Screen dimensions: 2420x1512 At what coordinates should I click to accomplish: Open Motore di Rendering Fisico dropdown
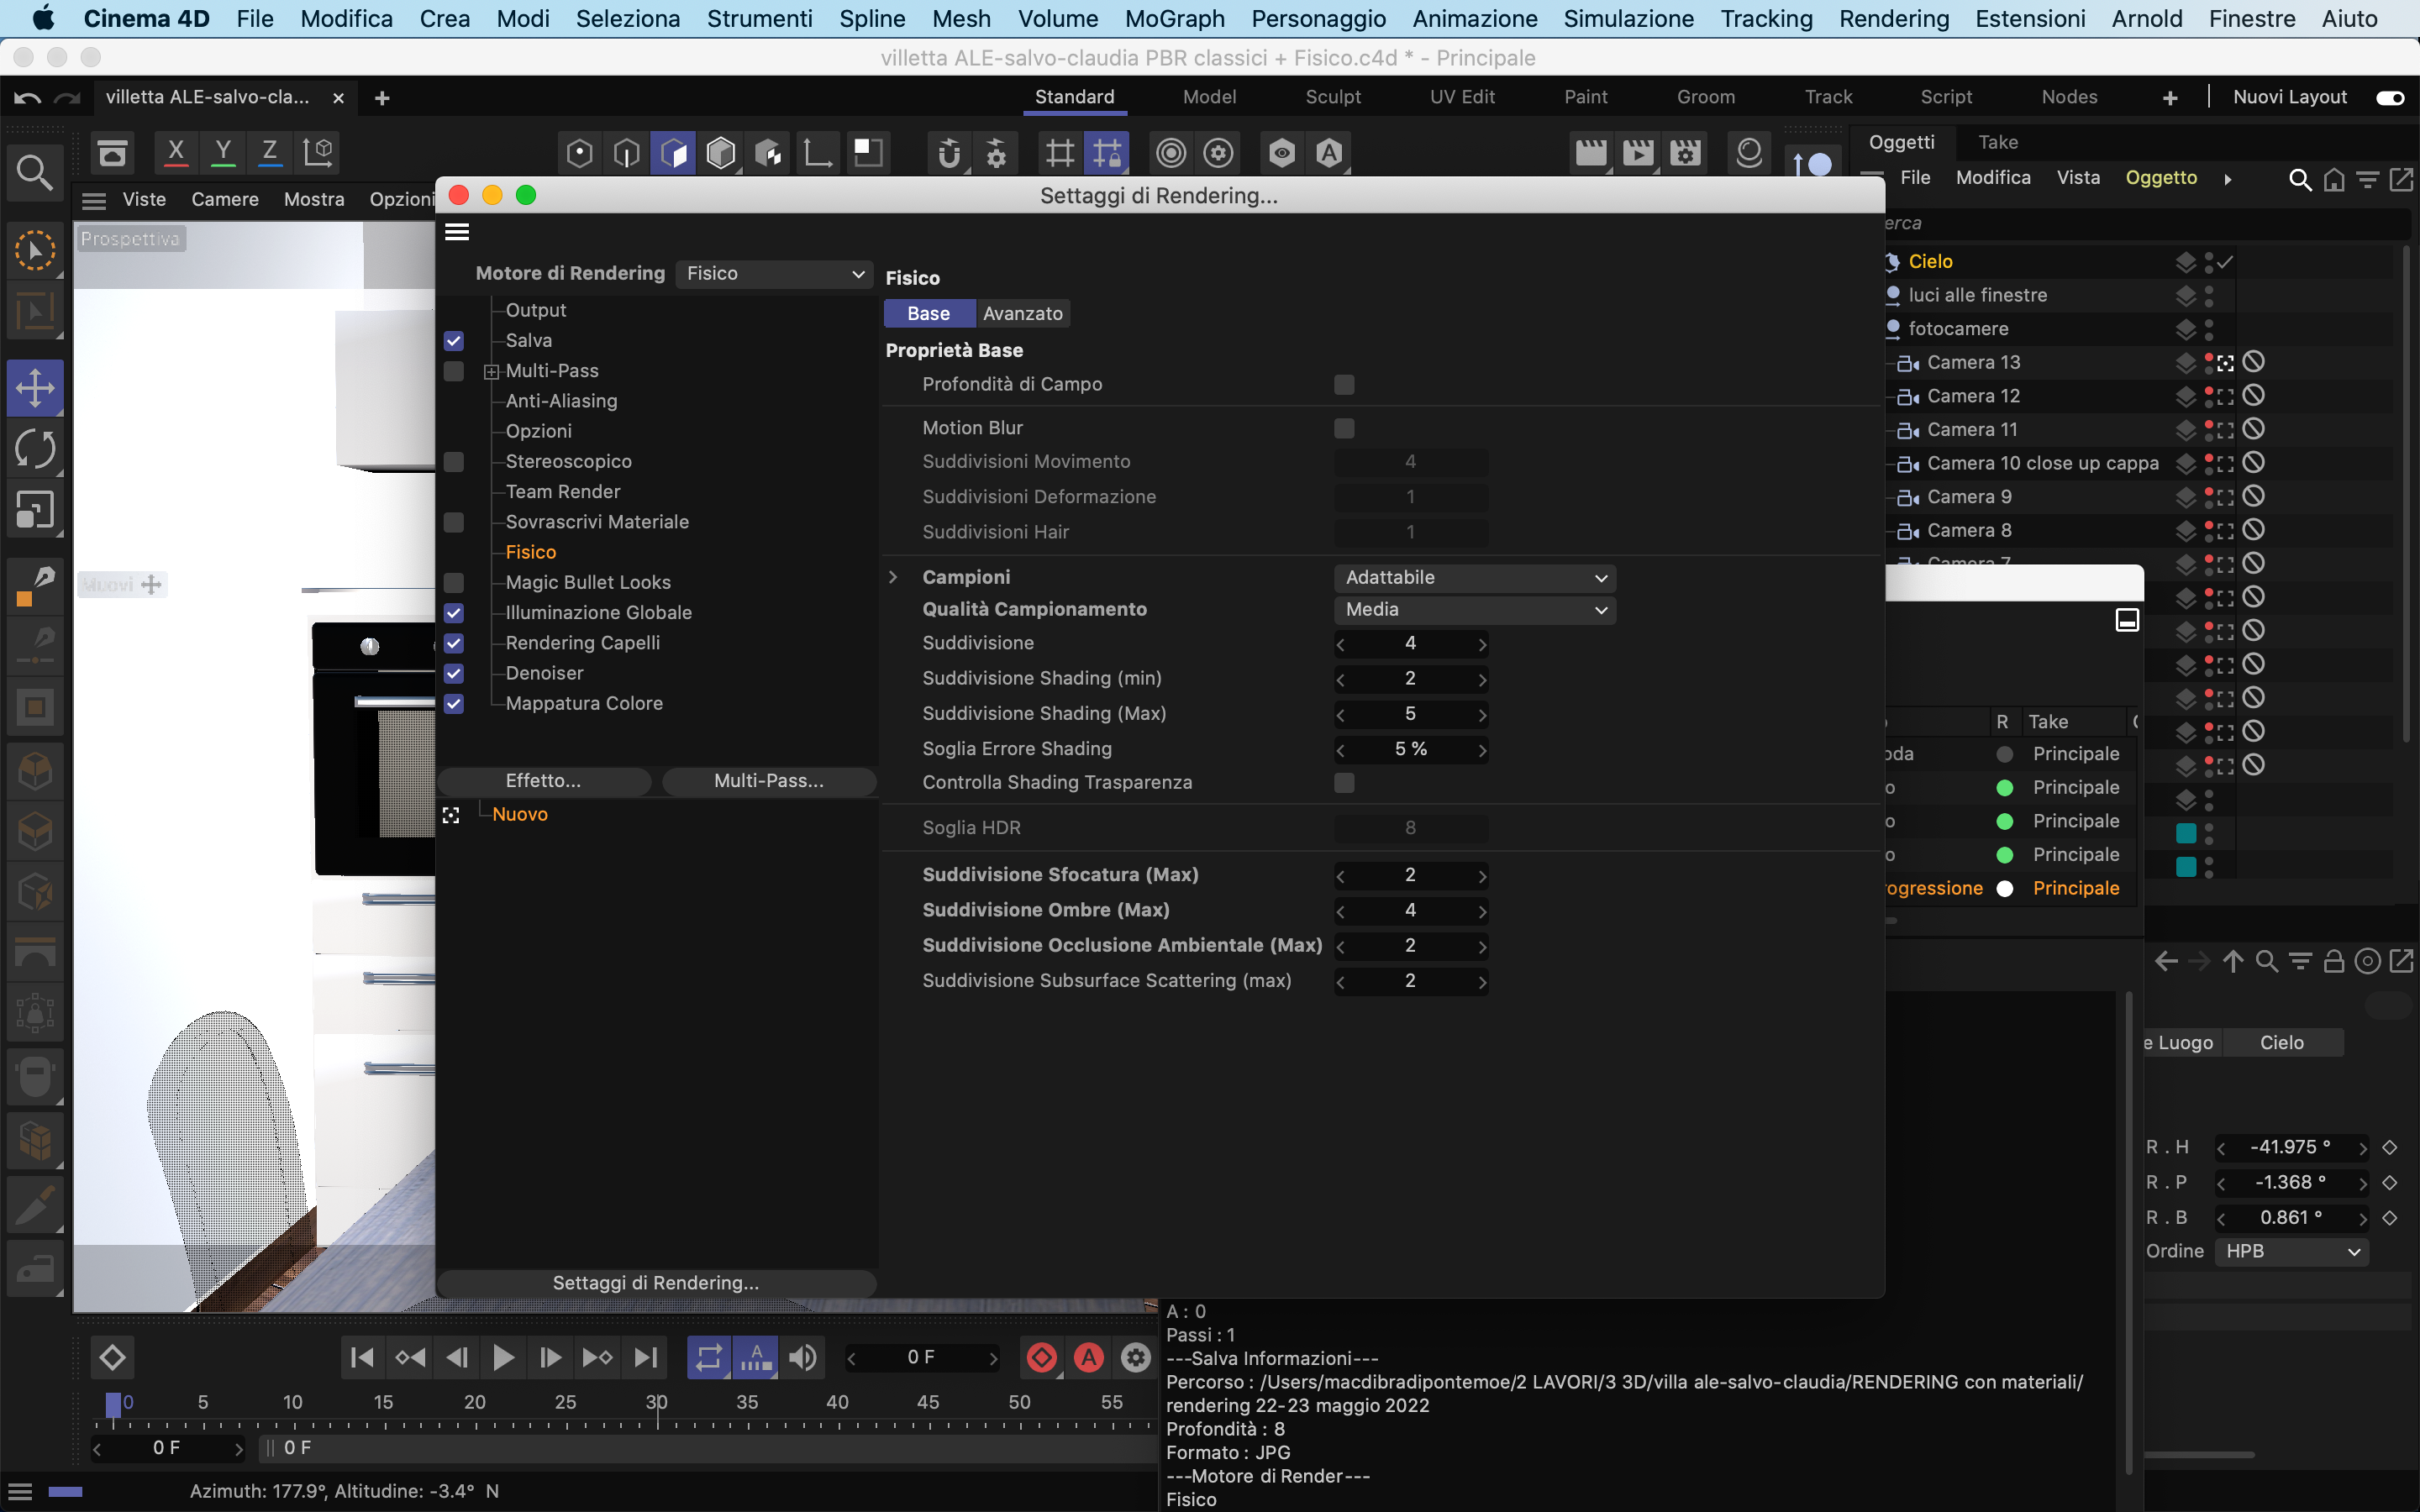tap(774, 273)
